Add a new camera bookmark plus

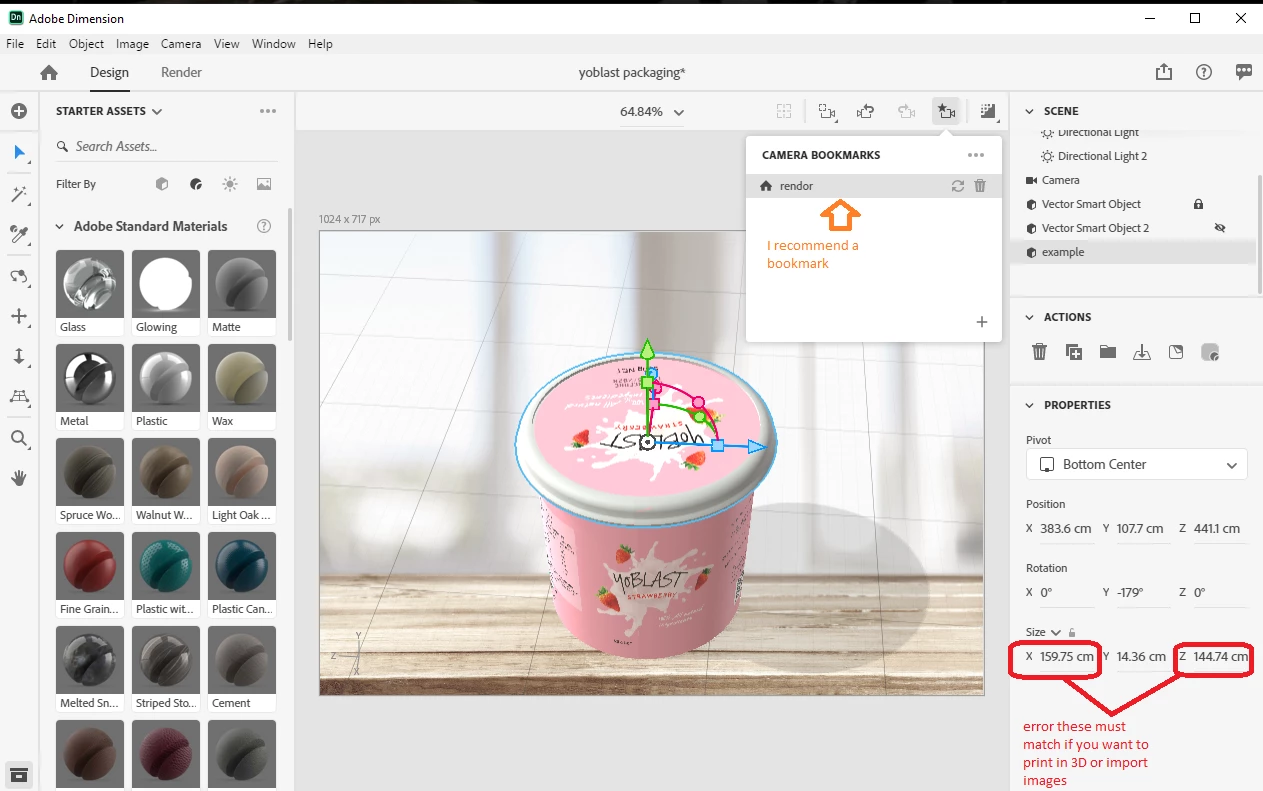coord(982,322)
